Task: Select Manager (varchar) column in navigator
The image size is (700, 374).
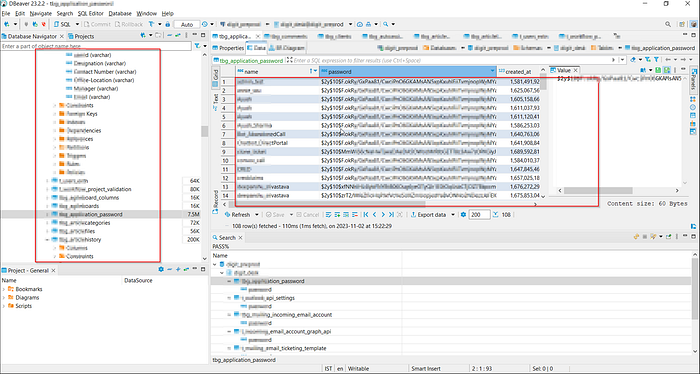Action: 96,88
